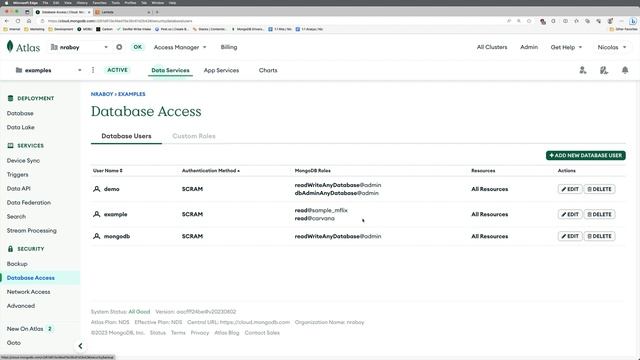Open organization settings gear icon
640x360 pixels.
(119, 47)
